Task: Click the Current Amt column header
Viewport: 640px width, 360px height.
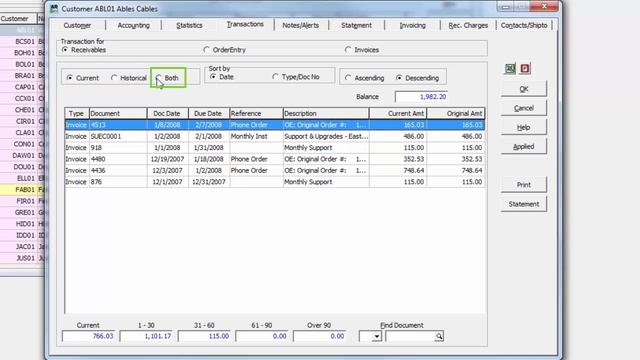Action: click(x=398, y=113)
